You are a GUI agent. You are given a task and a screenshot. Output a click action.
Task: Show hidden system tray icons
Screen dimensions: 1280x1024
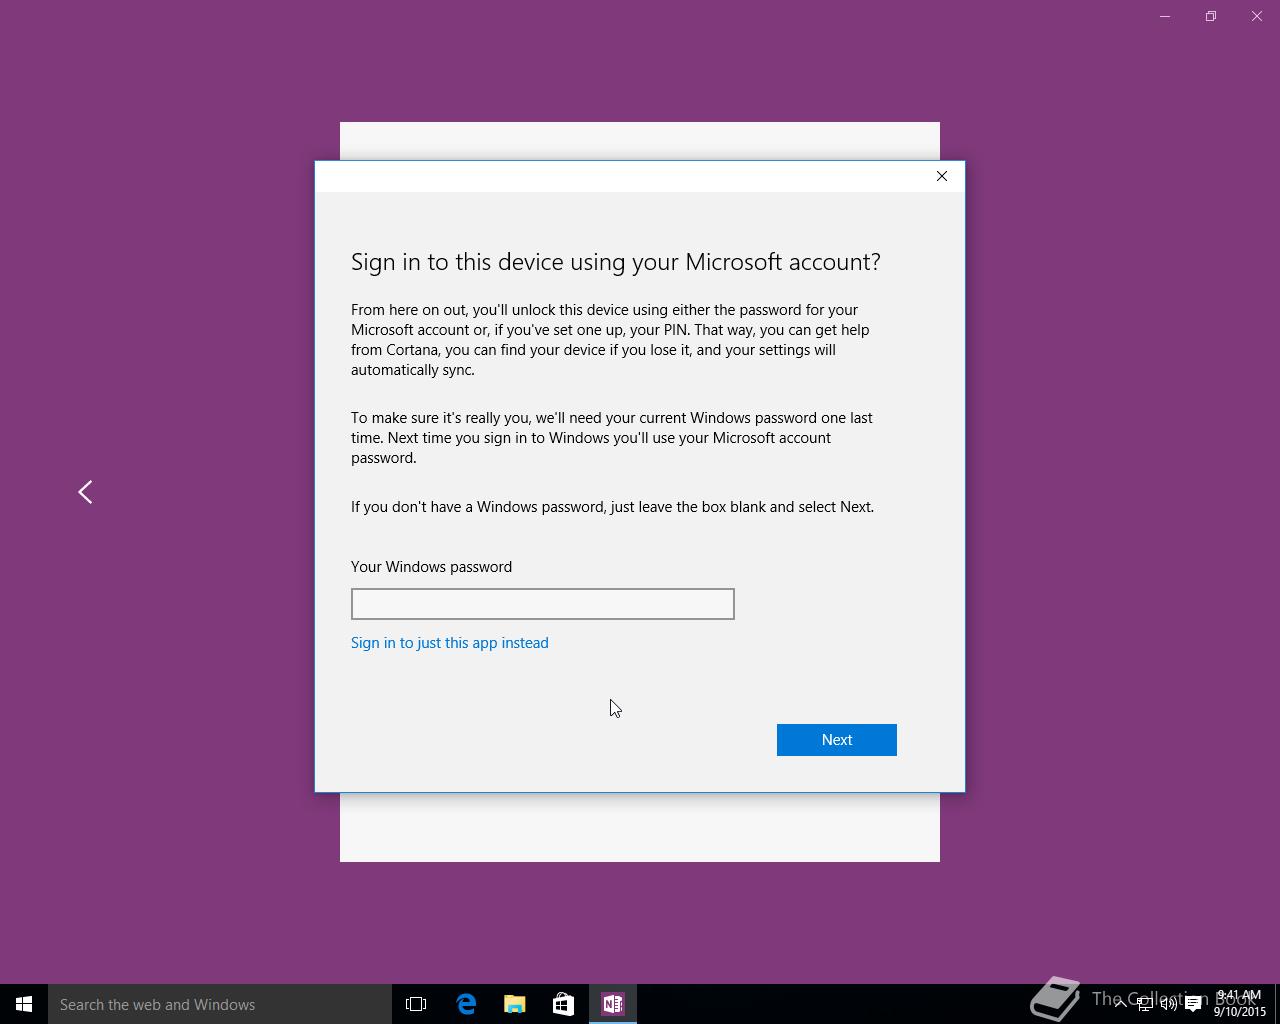click(1121, 1004)
